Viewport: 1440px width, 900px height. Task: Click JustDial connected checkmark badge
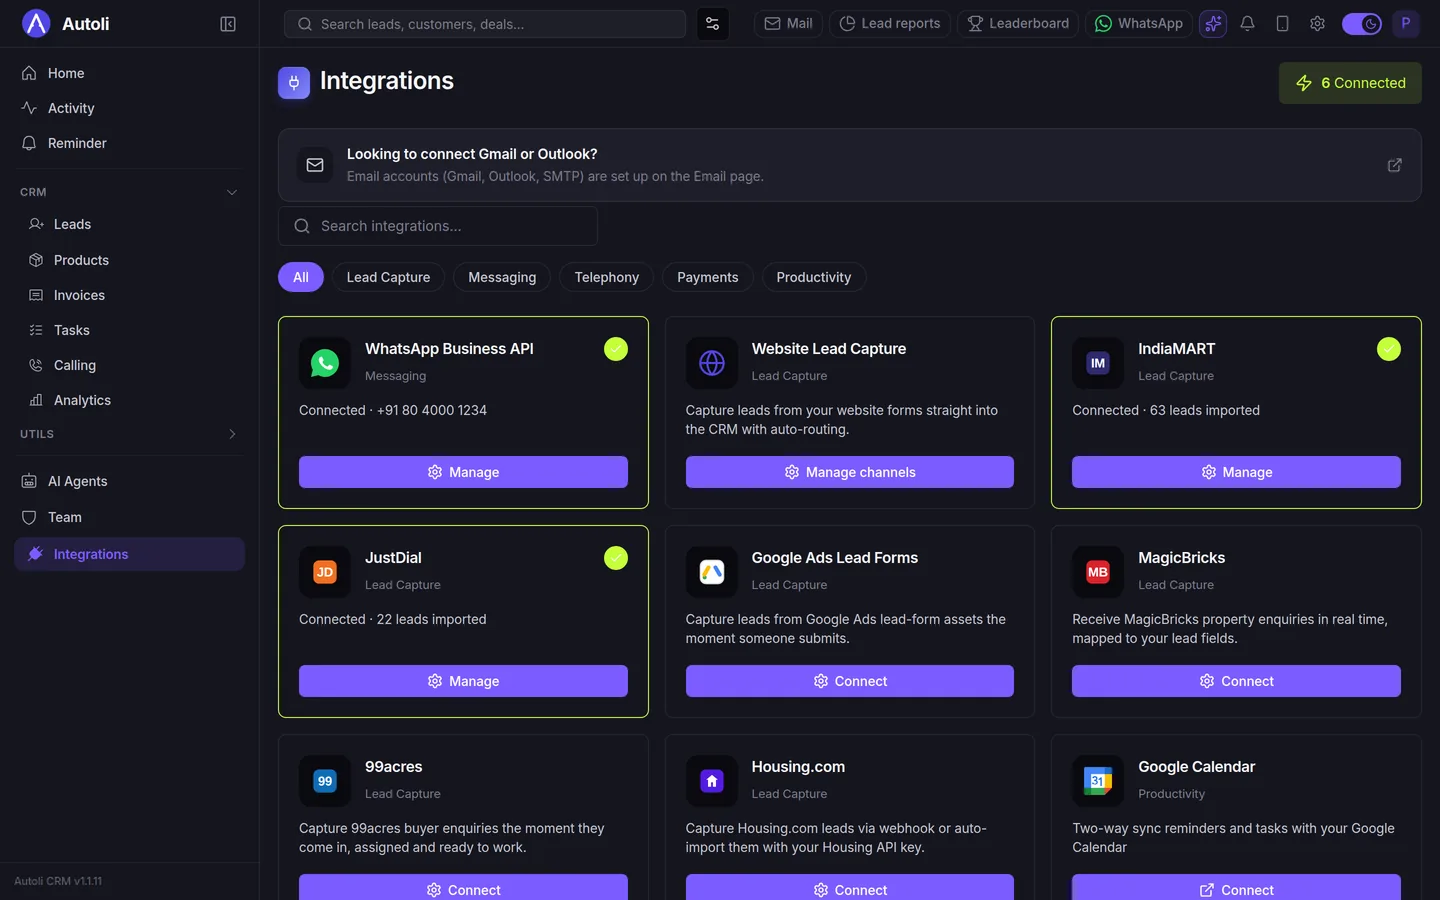(616, 558)
